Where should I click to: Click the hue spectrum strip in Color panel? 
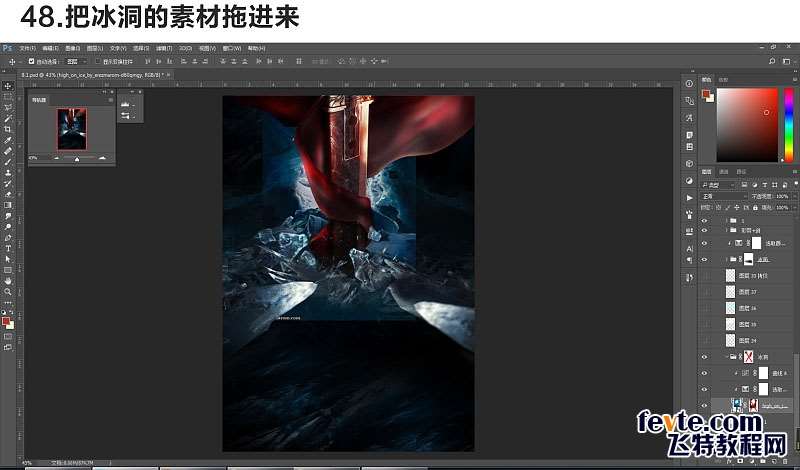tap(788, 125)
